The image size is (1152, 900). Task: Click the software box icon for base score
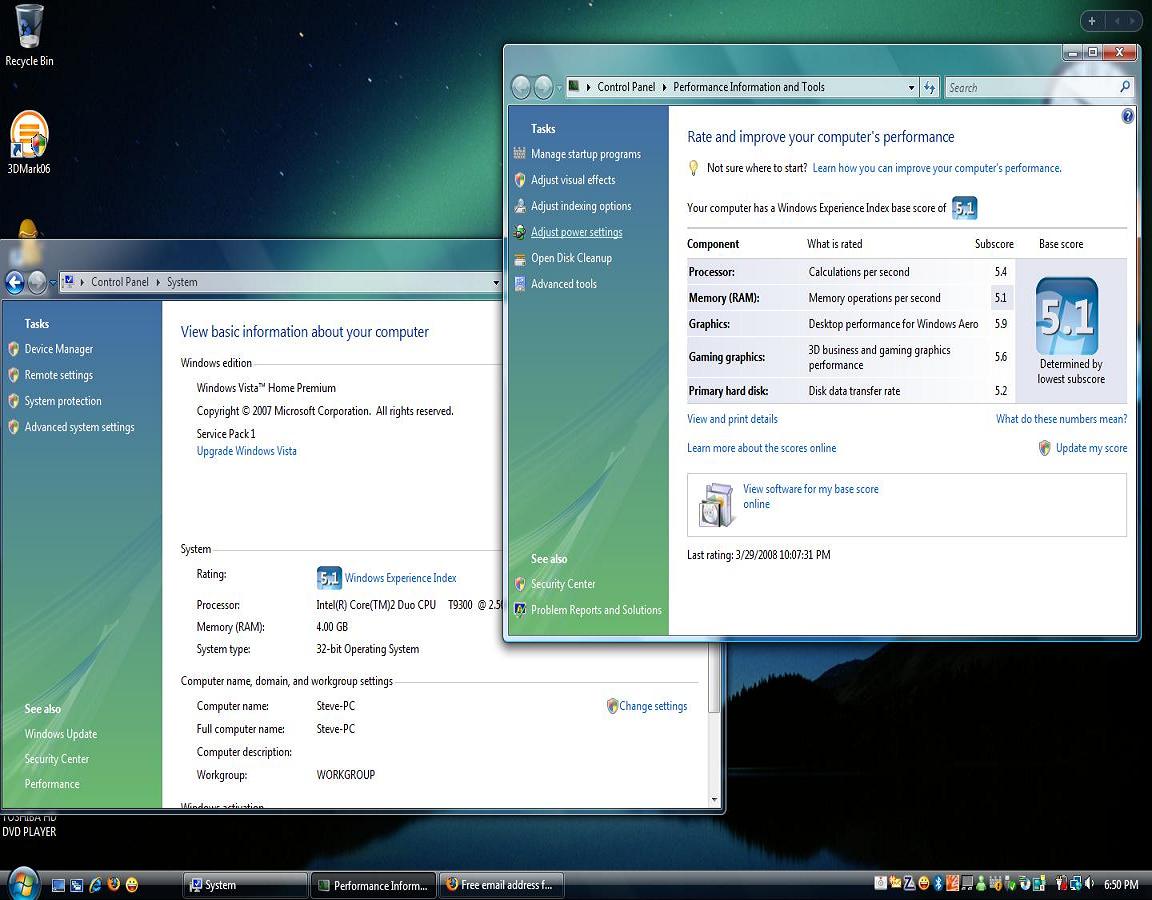click(x=716, y=505)
